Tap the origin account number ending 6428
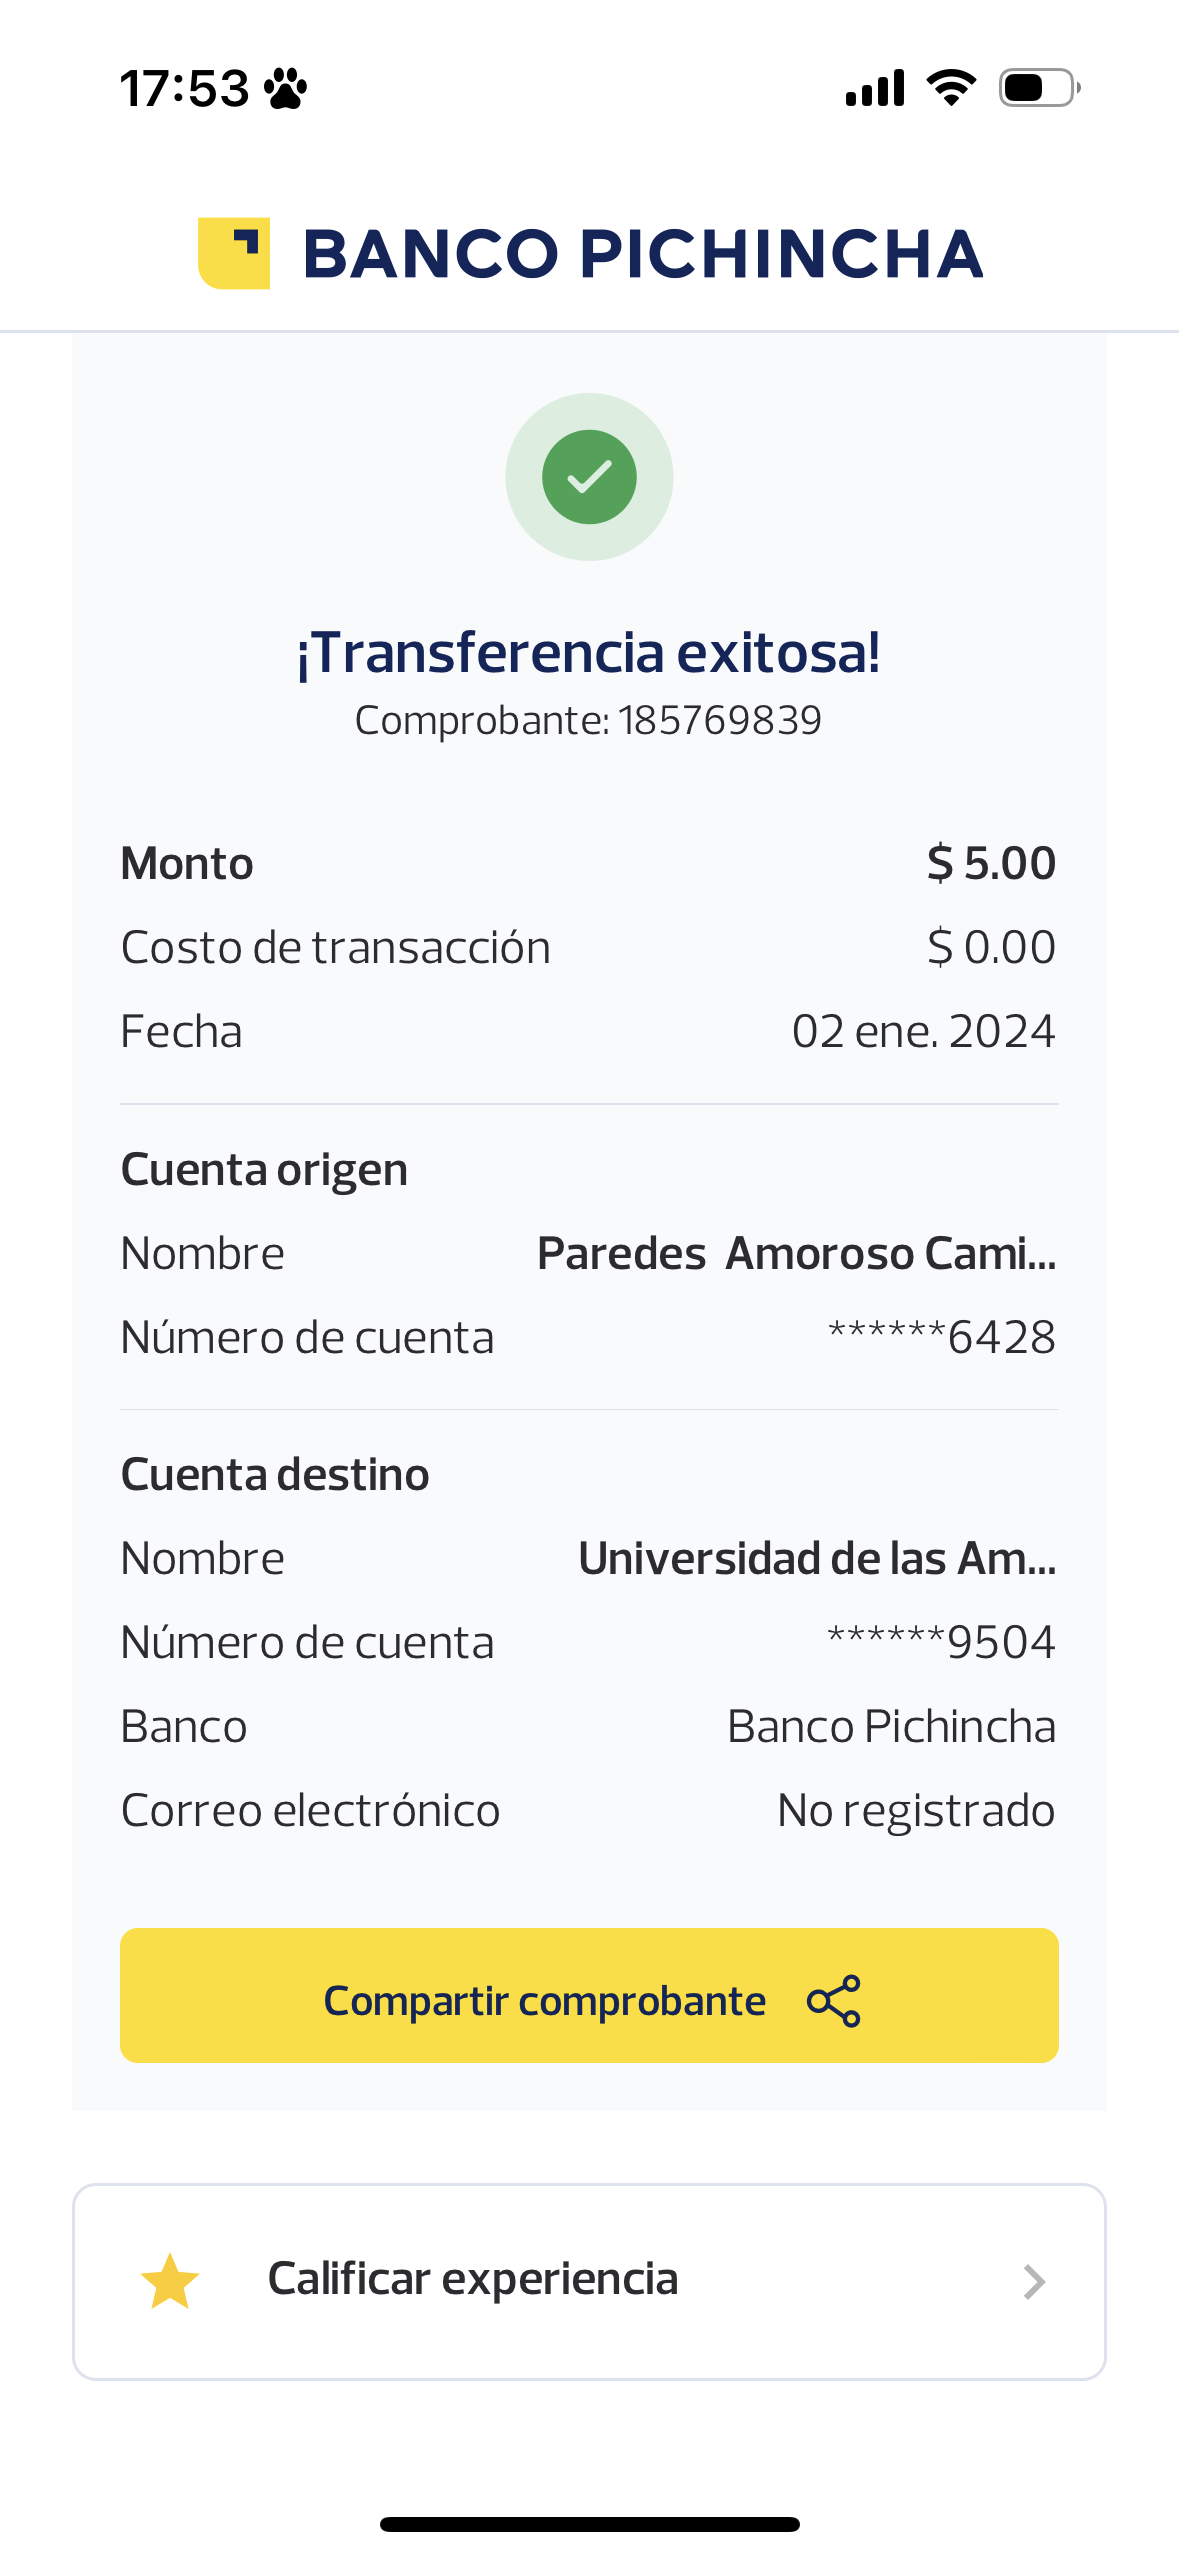The height and width of the screenshot is (2556, 1179). pos(941,1337)
